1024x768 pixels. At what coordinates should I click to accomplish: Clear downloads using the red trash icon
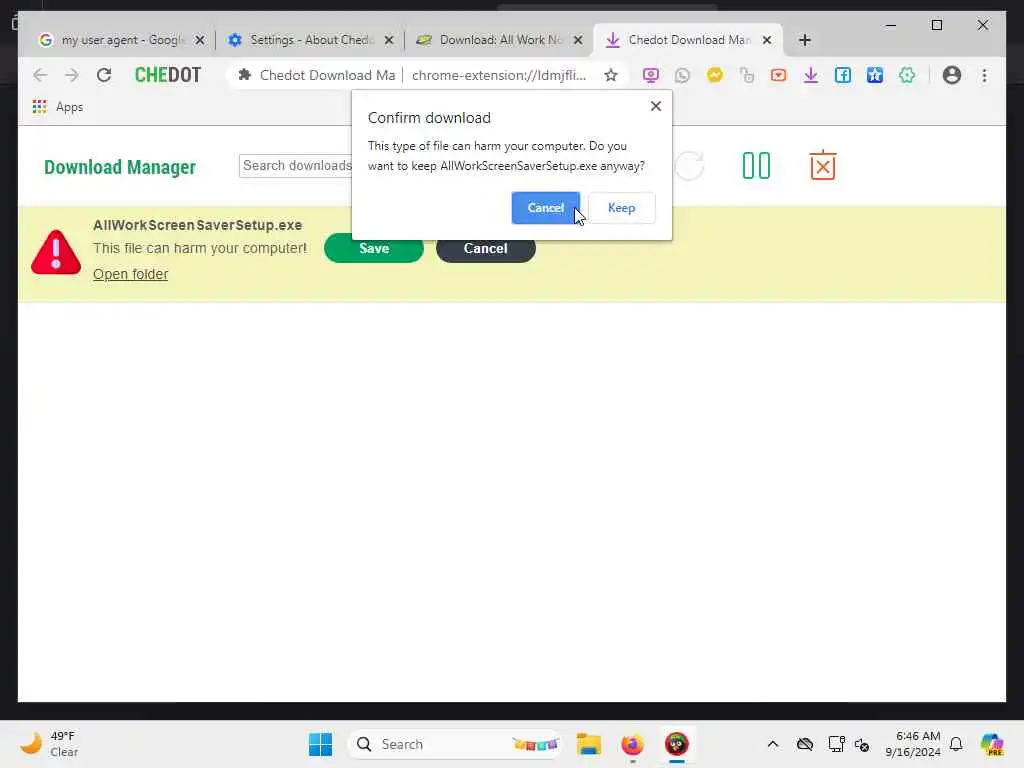tap(822, 165)
